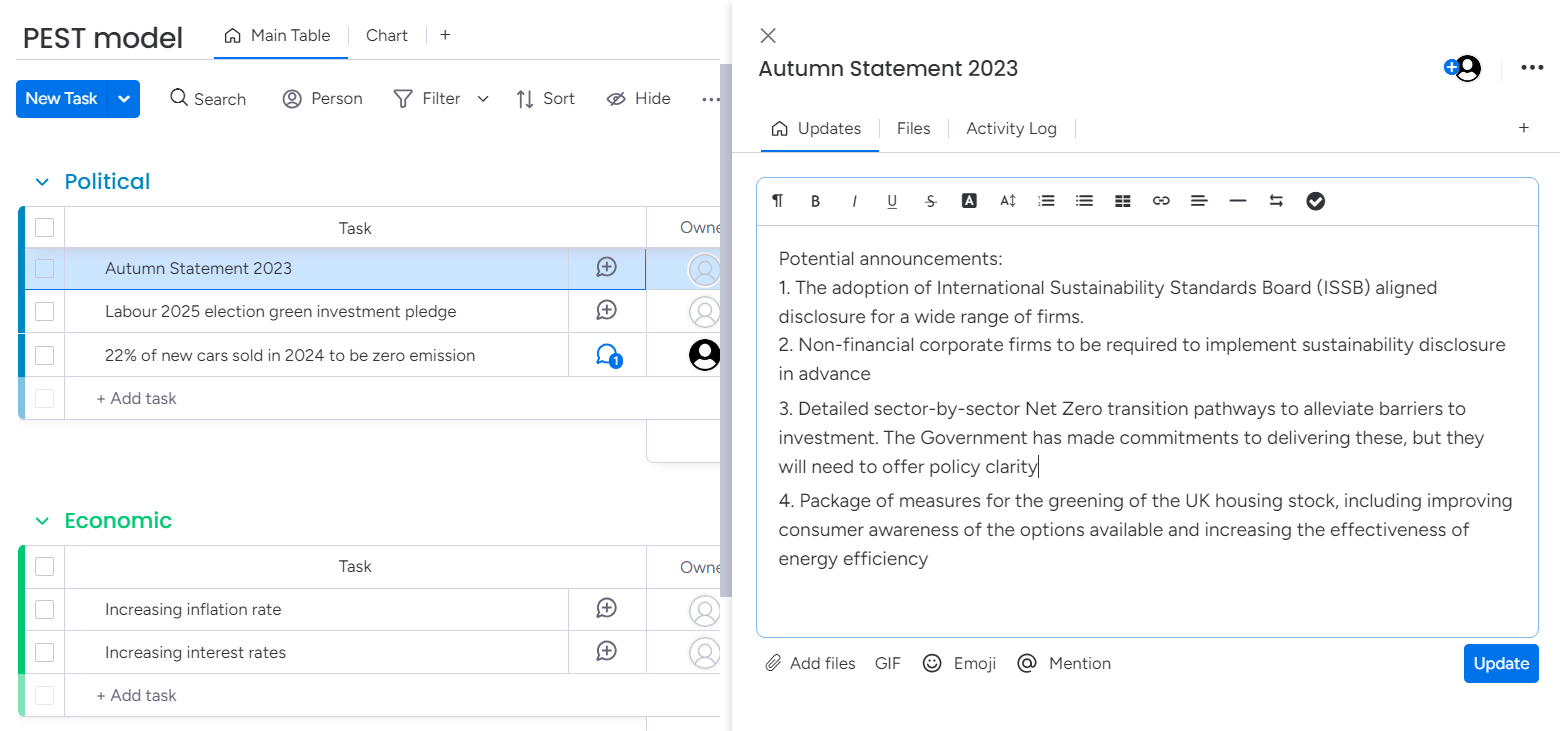The image size is (1560, 731).
Task: Insert a table in the update
Action: click(x=1123, y=201)
